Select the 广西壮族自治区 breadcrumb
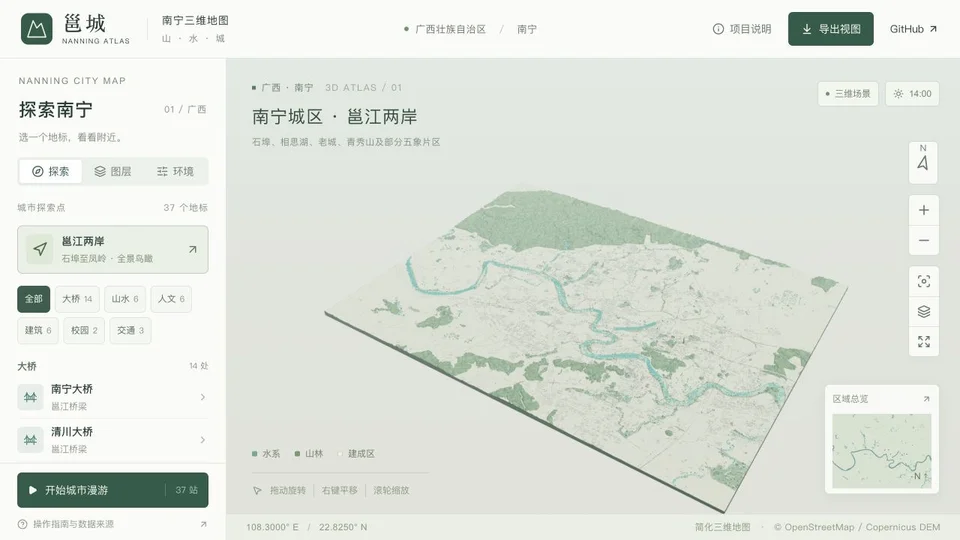The image size is (960, 540). tap(450, 29)
